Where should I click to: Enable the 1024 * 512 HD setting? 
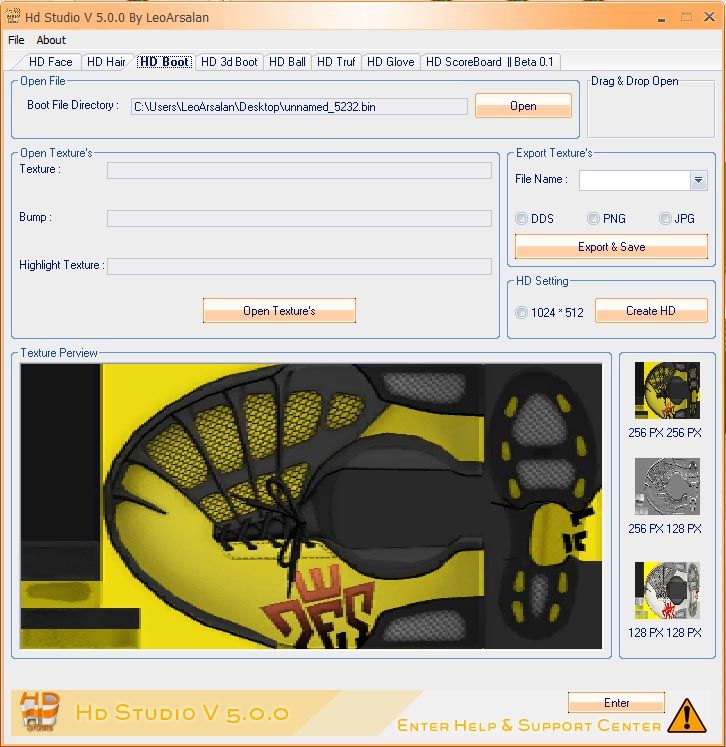[522, 313]
